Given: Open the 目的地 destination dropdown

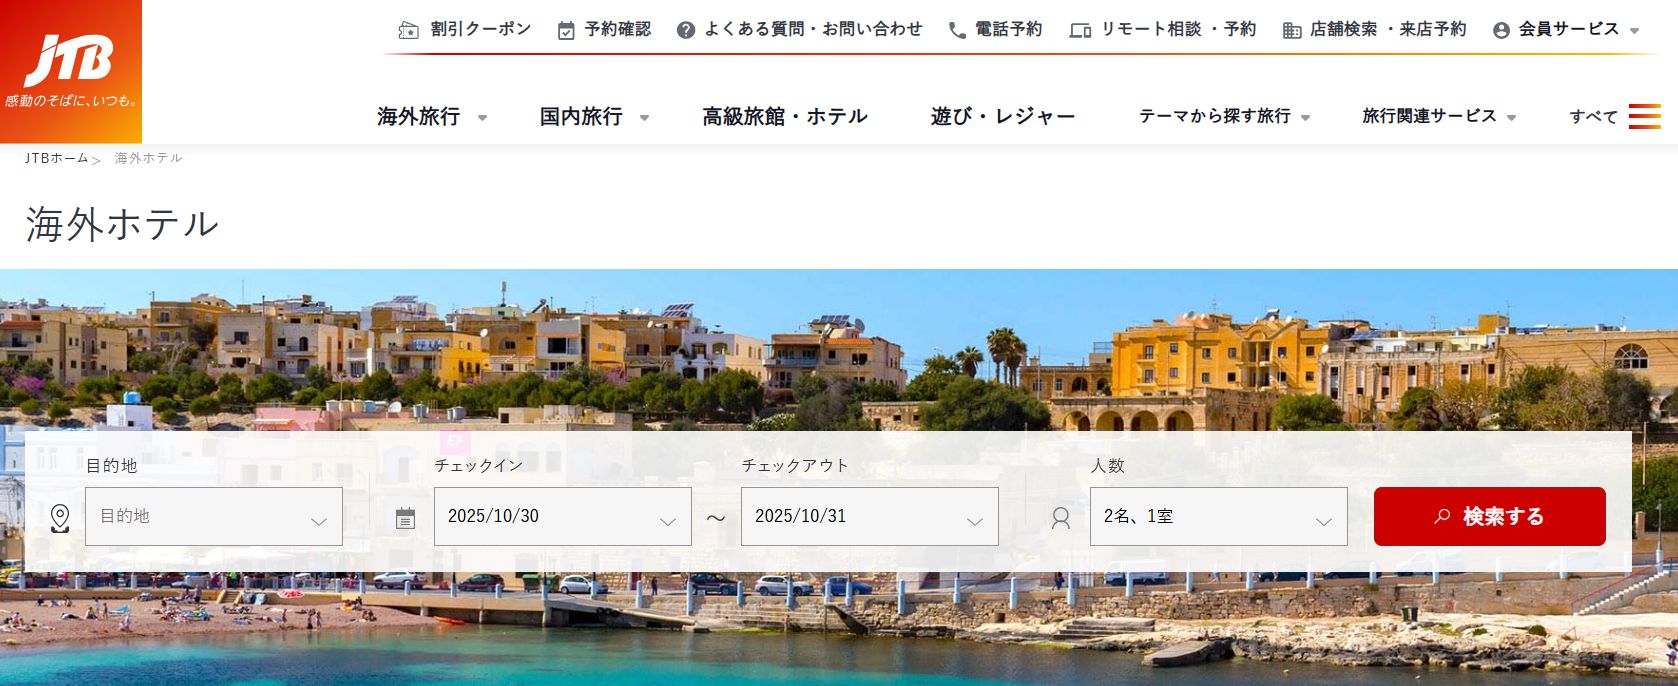Looking at the screenshot, I should (214, 516).
